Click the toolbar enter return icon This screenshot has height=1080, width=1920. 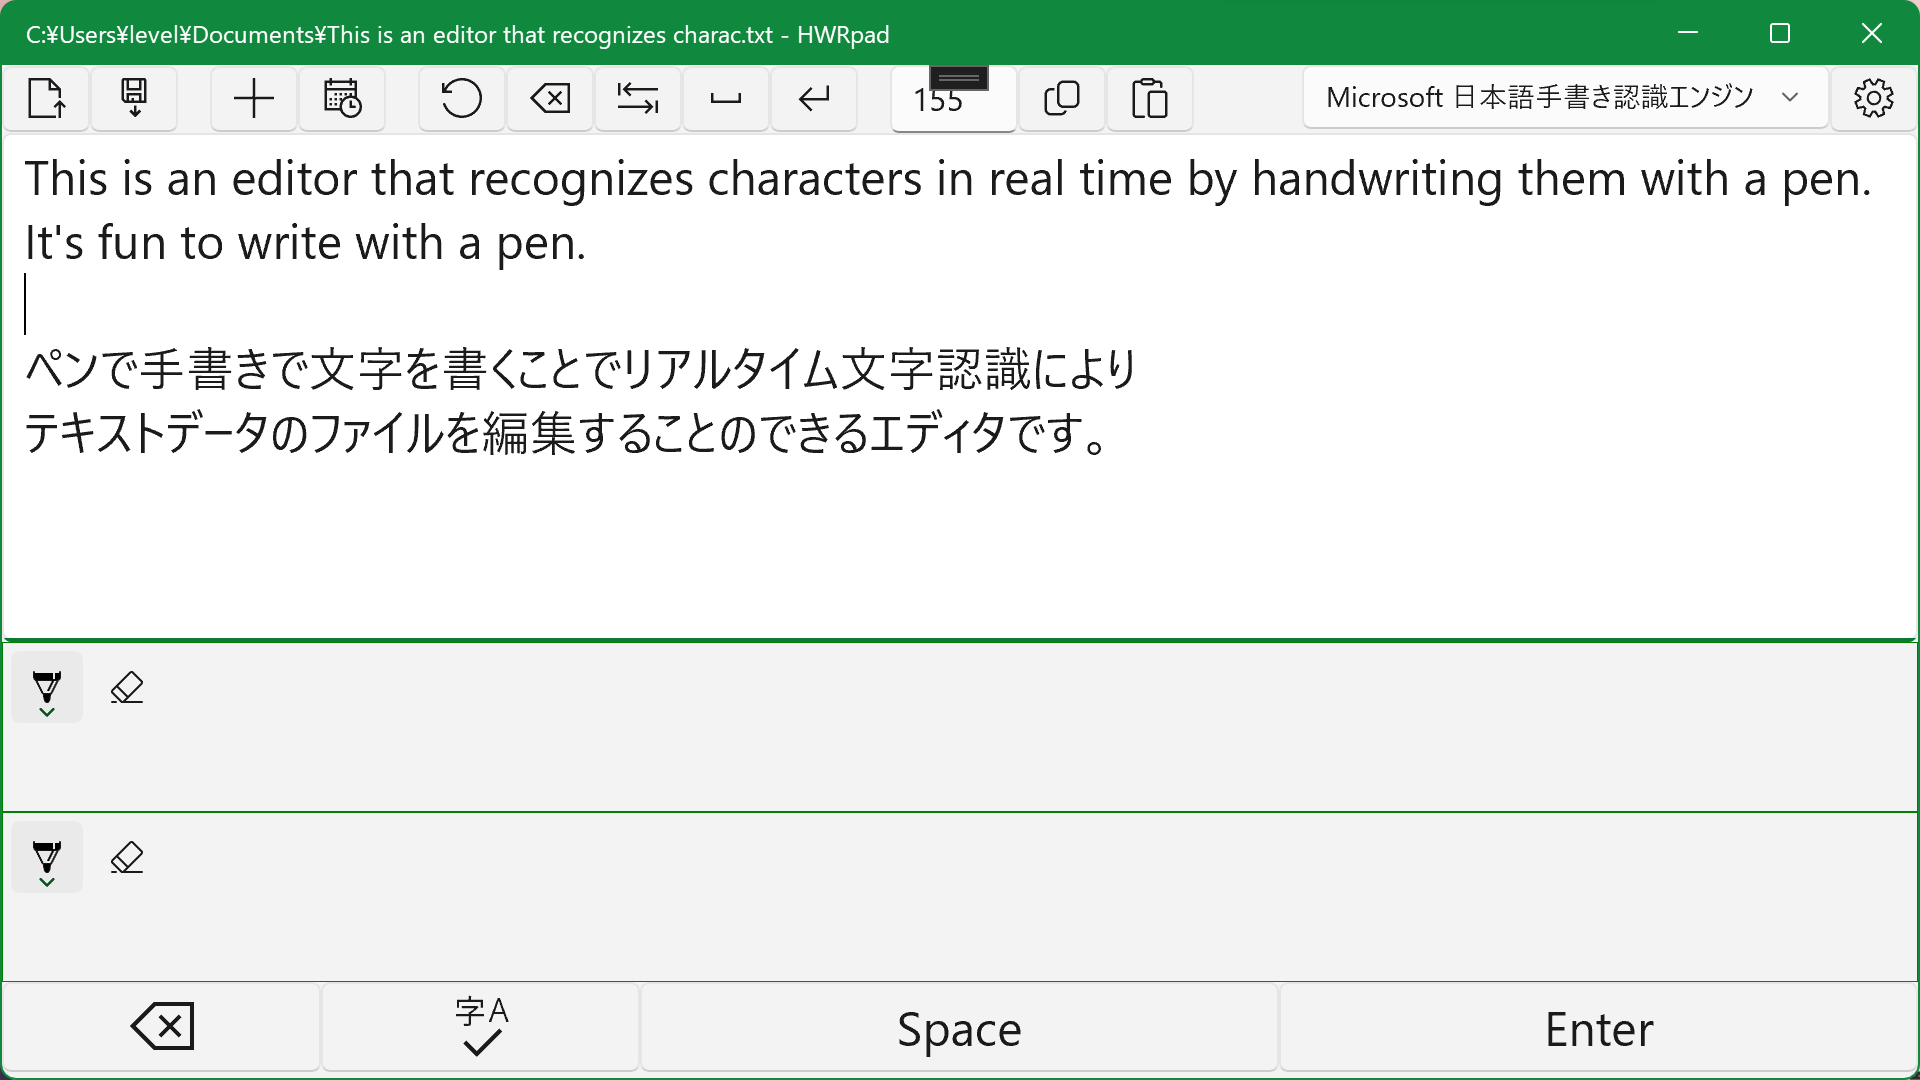[813, 98]
